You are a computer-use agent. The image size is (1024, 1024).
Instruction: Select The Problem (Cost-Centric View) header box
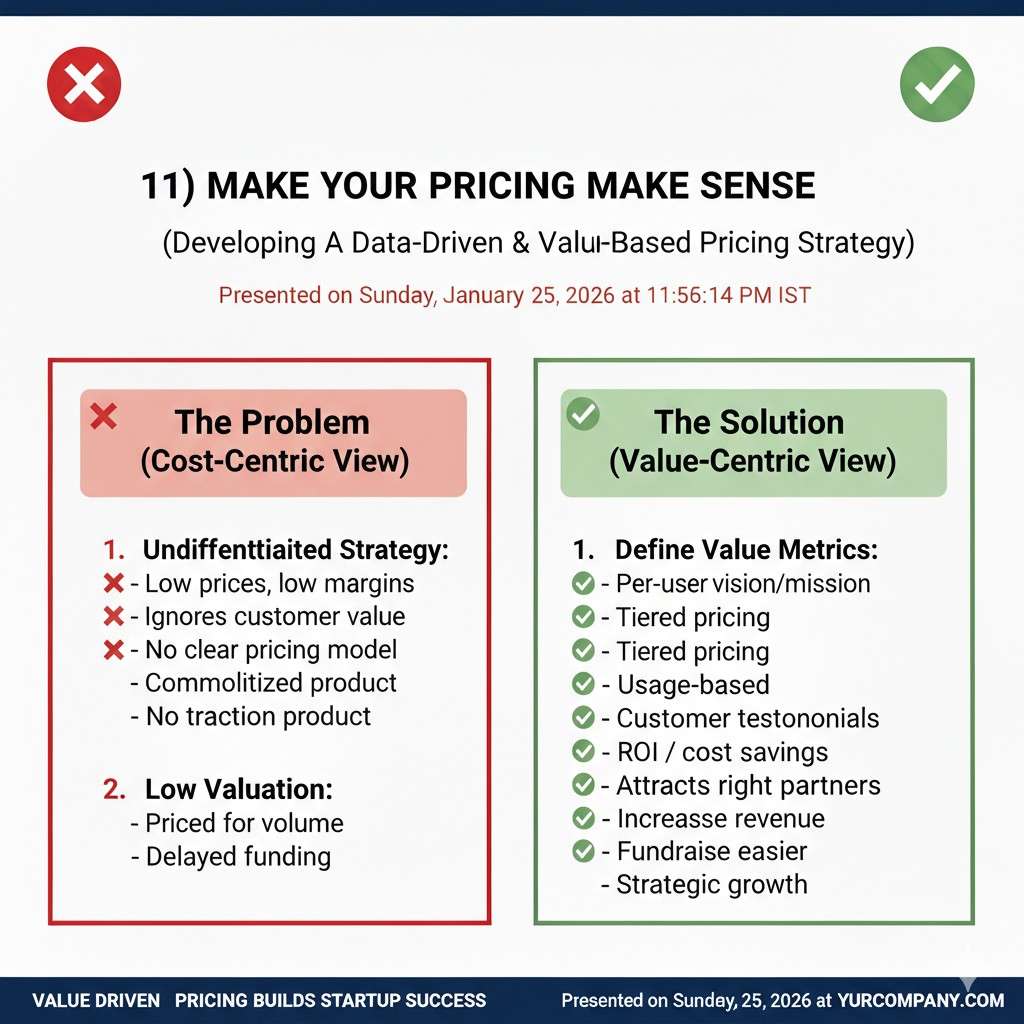(x=273, y=442)
